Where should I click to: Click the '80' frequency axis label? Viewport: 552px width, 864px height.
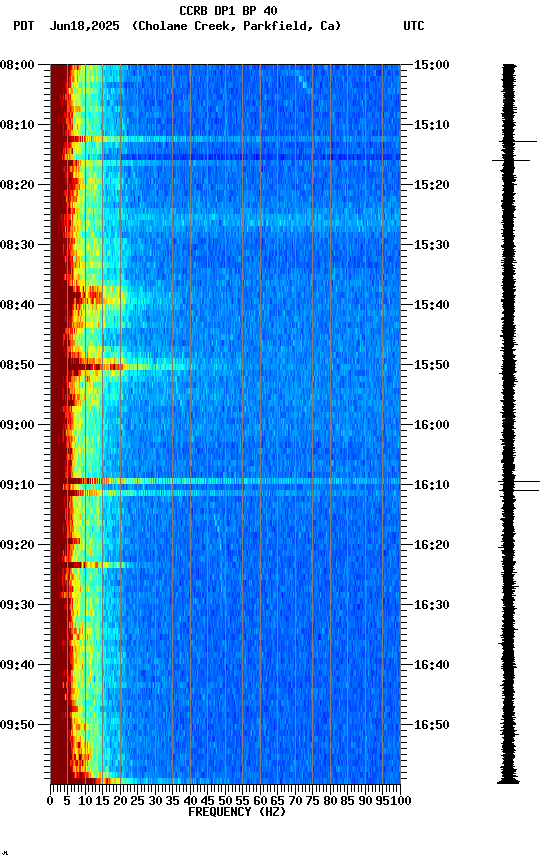[330, 801]
